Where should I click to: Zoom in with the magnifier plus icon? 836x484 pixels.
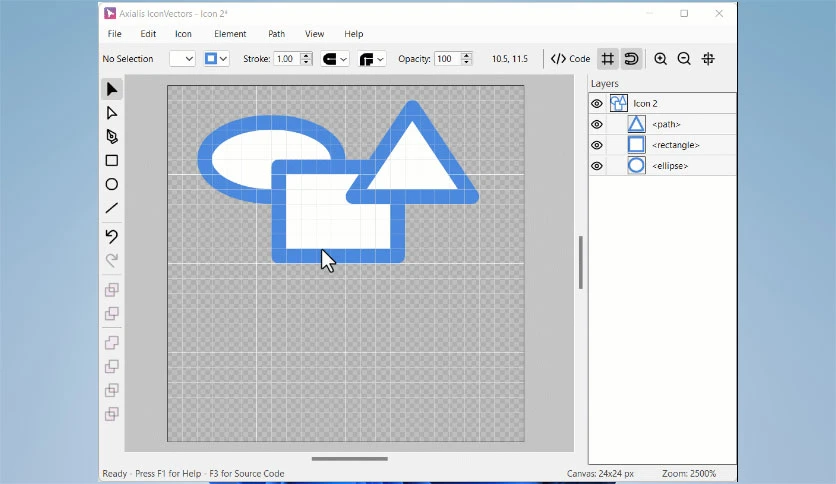tap(661, 59)
